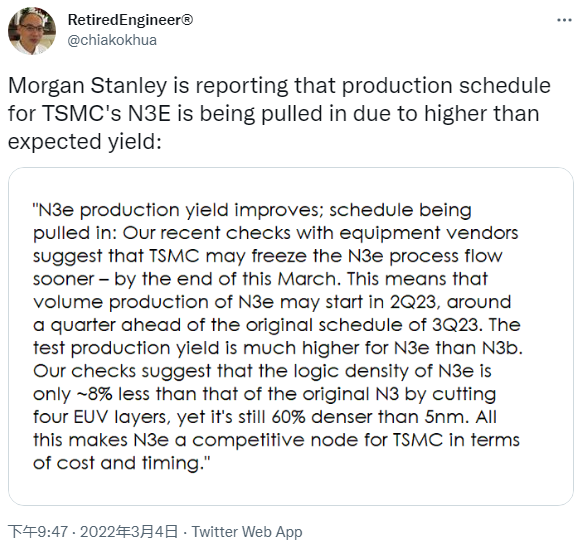Click the 'much higher for N3e than N3b' line
Image resolution: width=582 pixels, height=551 pixels.
coord(278,348)
